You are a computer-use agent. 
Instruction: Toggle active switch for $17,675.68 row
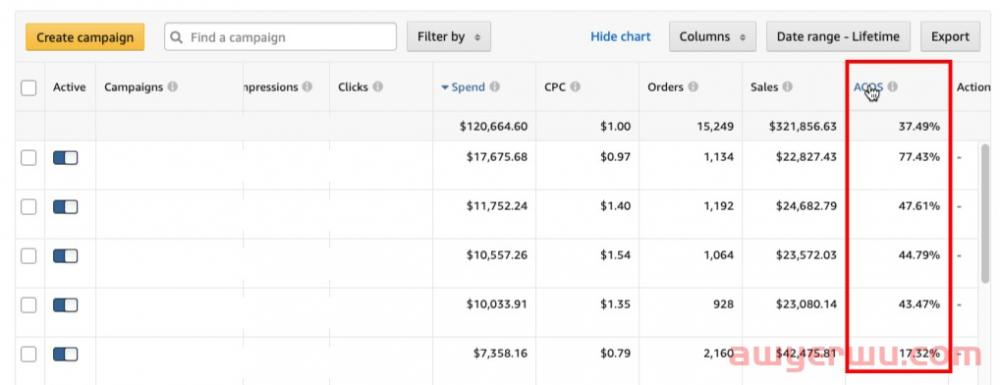65,157
